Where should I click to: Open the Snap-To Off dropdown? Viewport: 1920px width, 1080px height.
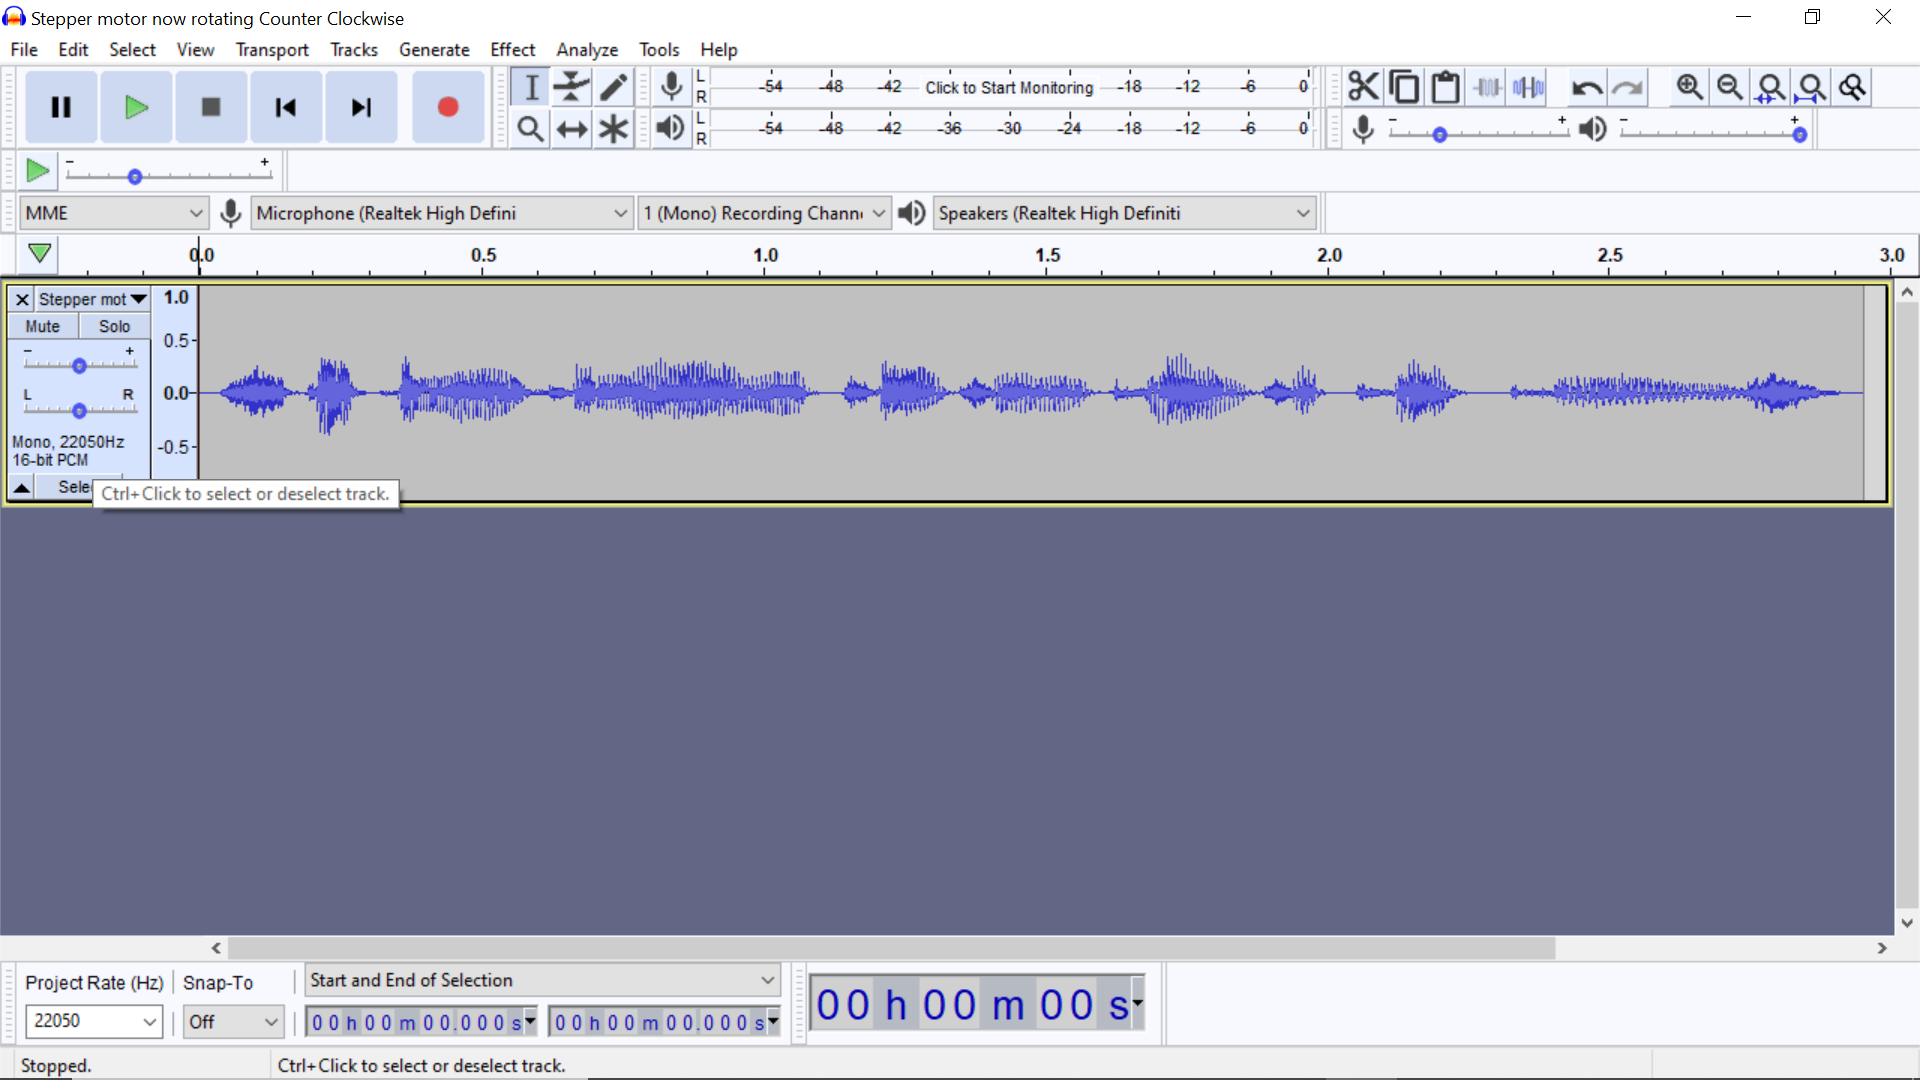[233, 1022]
